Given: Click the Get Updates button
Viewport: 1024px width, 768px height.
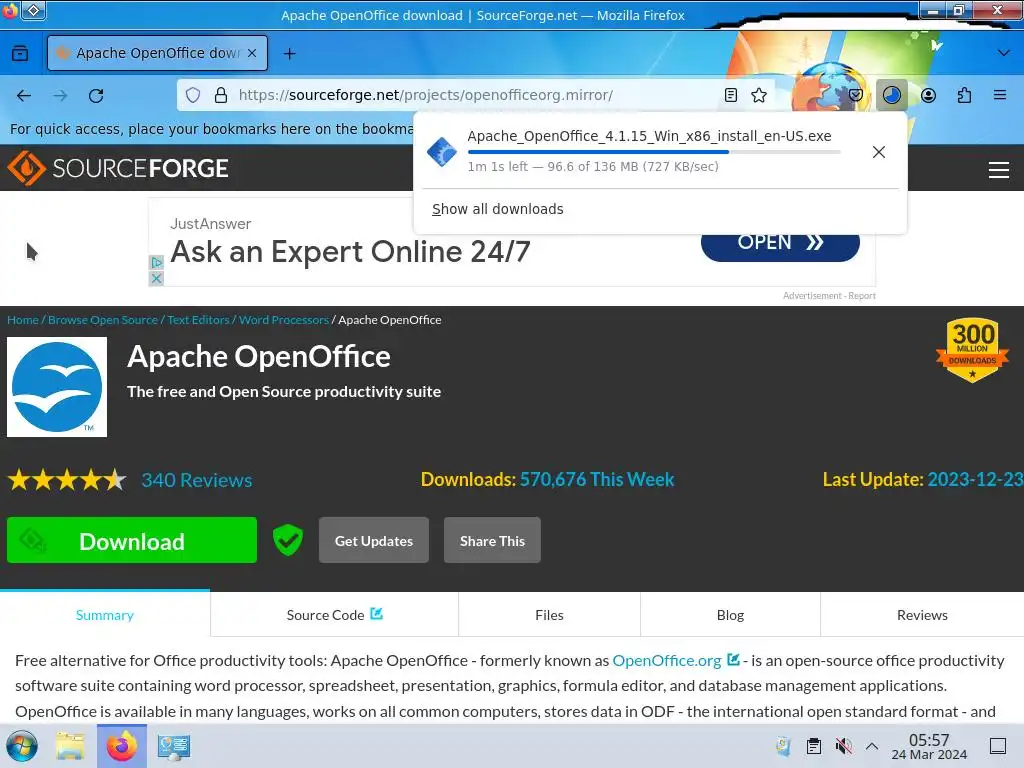Looking at the screenshot, I should pos(374,540).
